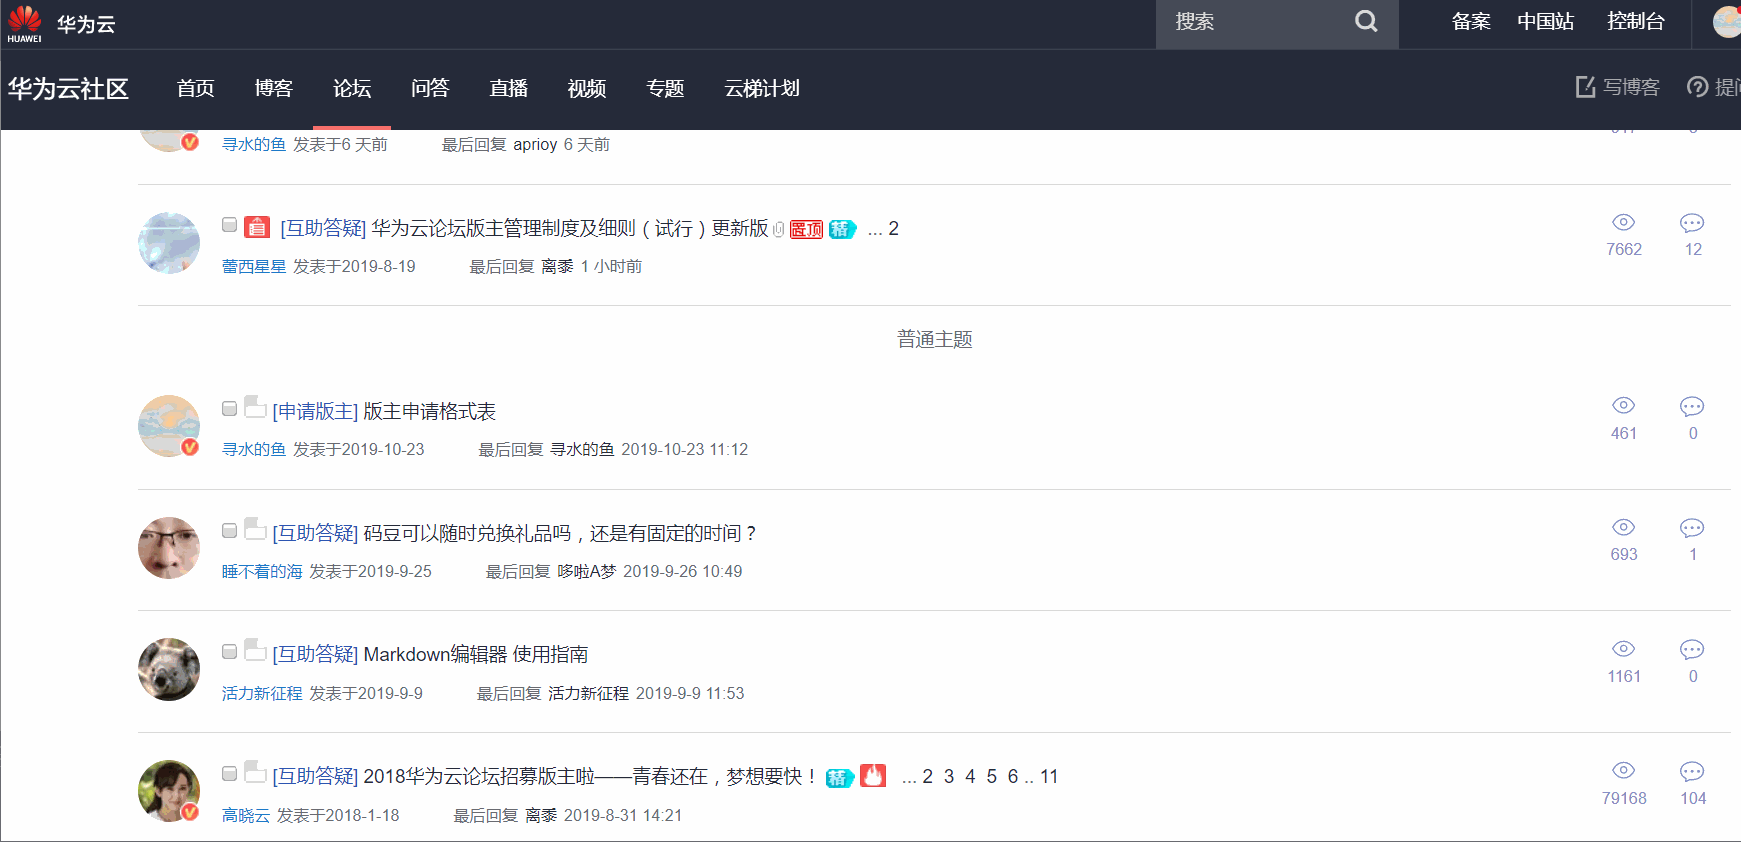Check the box for 版主申请格式表 post
The height and width of the screenshot is (842, 1741).
pyautogui.click(x=230, y=408)
